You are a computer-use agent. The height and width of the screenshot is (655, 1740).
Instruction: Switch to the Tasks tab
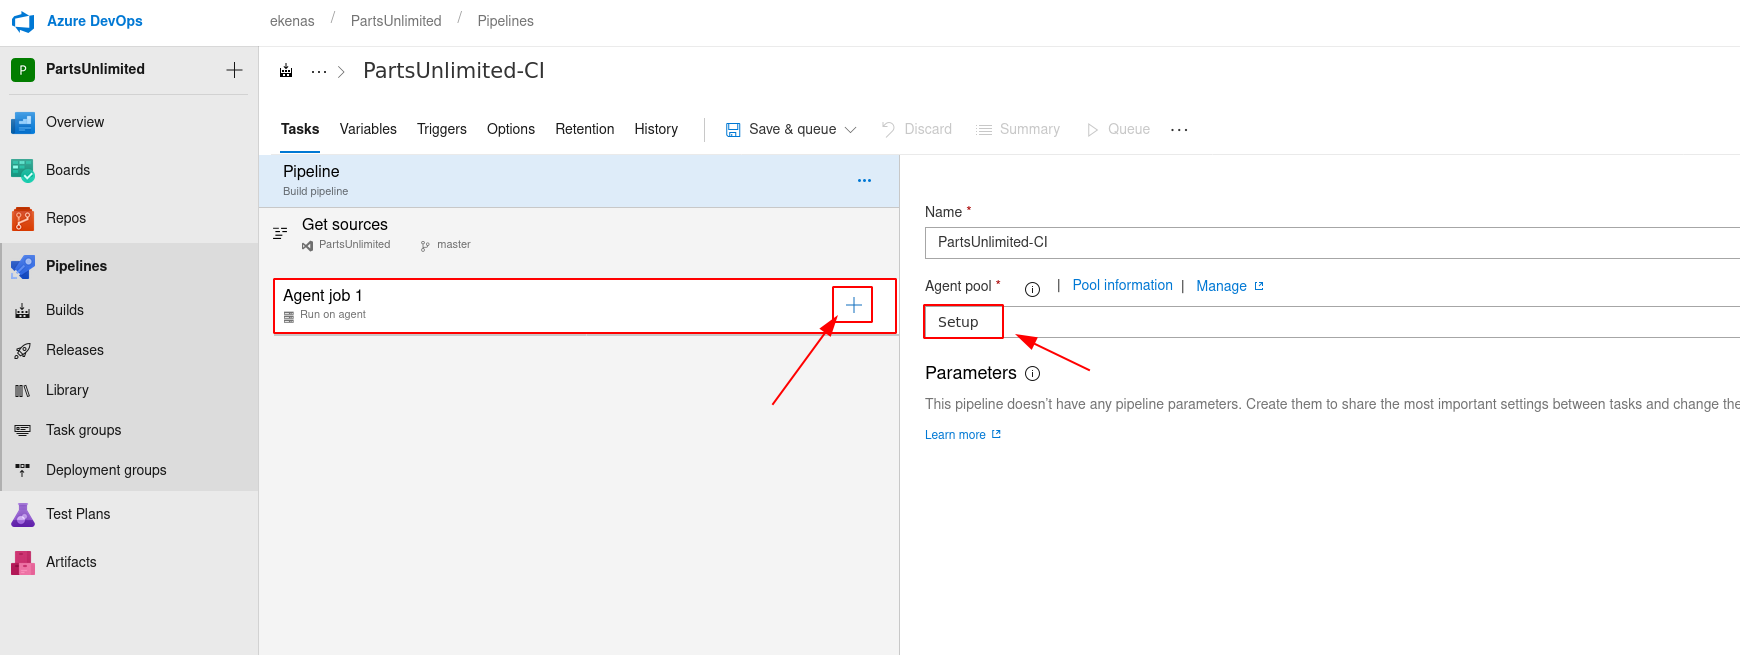tap(300, 129)
